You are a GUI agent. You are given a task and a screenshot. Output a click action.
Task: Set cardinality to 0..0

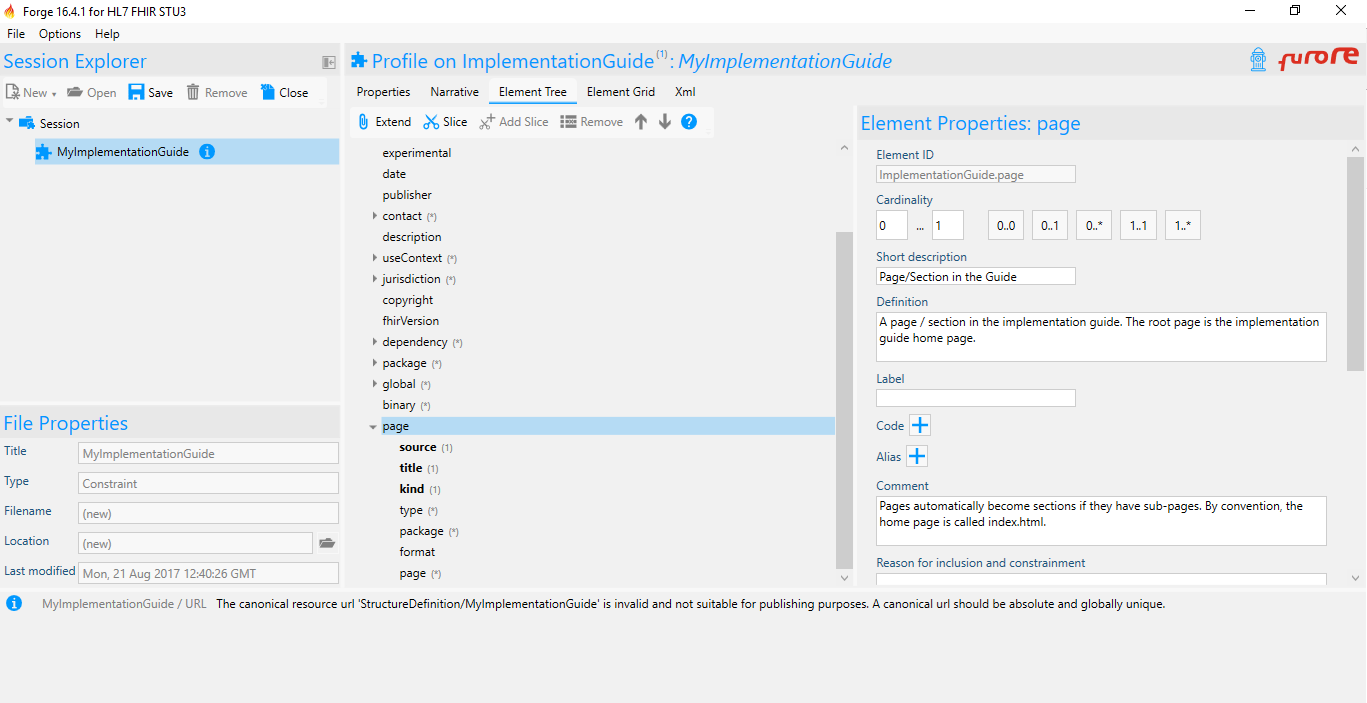[1006, 225]
